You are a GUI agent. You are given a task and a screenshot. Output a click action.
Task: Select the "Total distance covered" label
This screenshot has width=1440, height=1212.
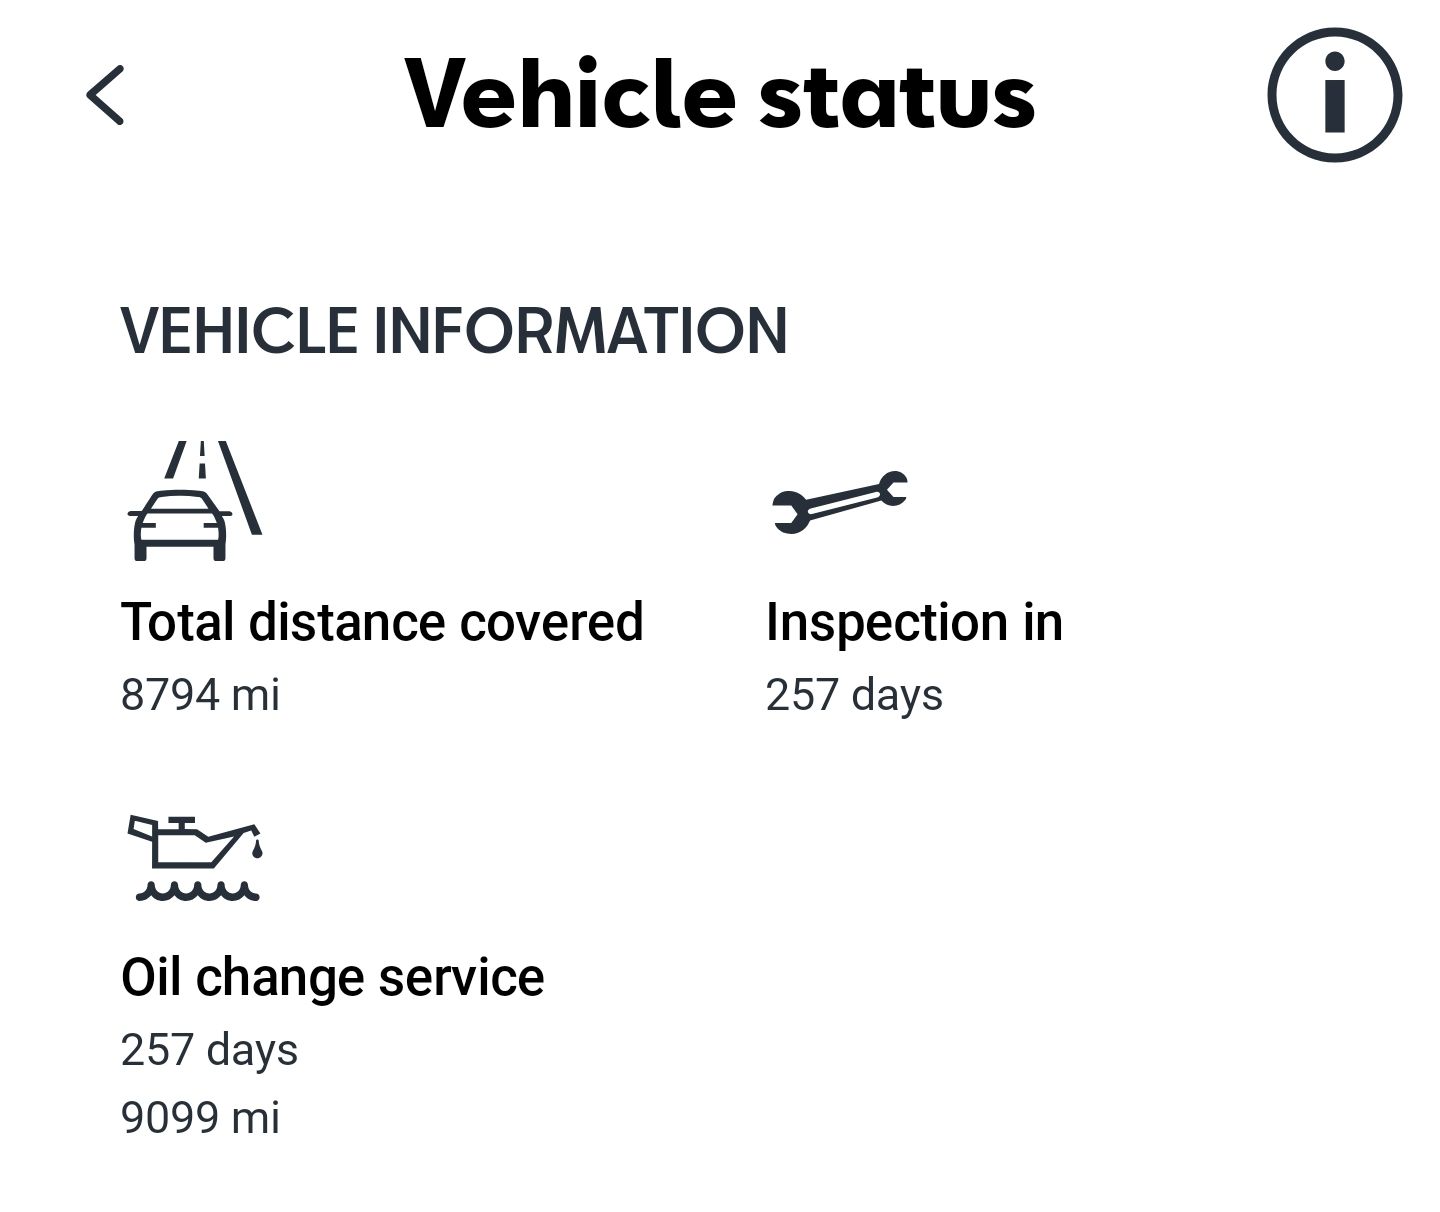381,622
